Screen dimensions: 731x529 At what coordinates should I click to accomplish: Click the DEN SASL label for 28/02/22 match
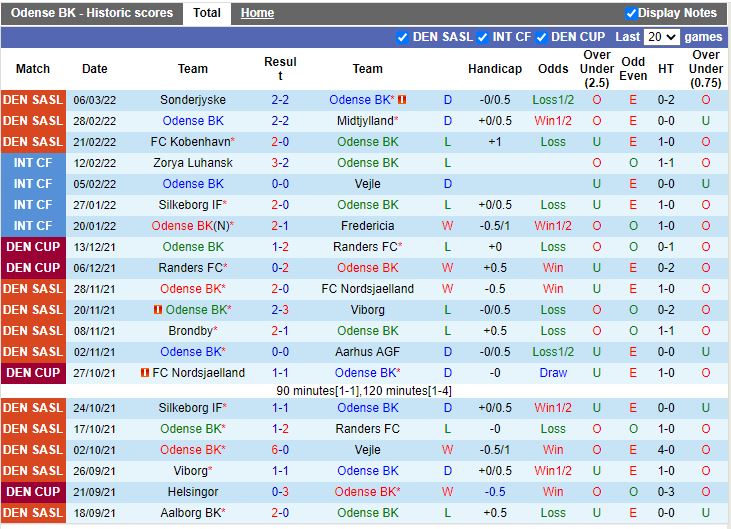33,121
